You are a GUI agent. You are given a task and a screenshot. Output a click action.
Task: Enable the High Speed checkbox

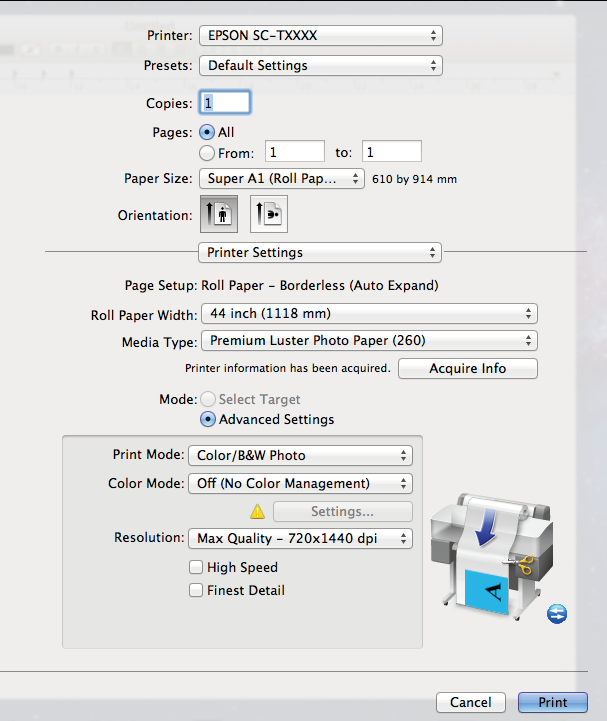[196, 567]
